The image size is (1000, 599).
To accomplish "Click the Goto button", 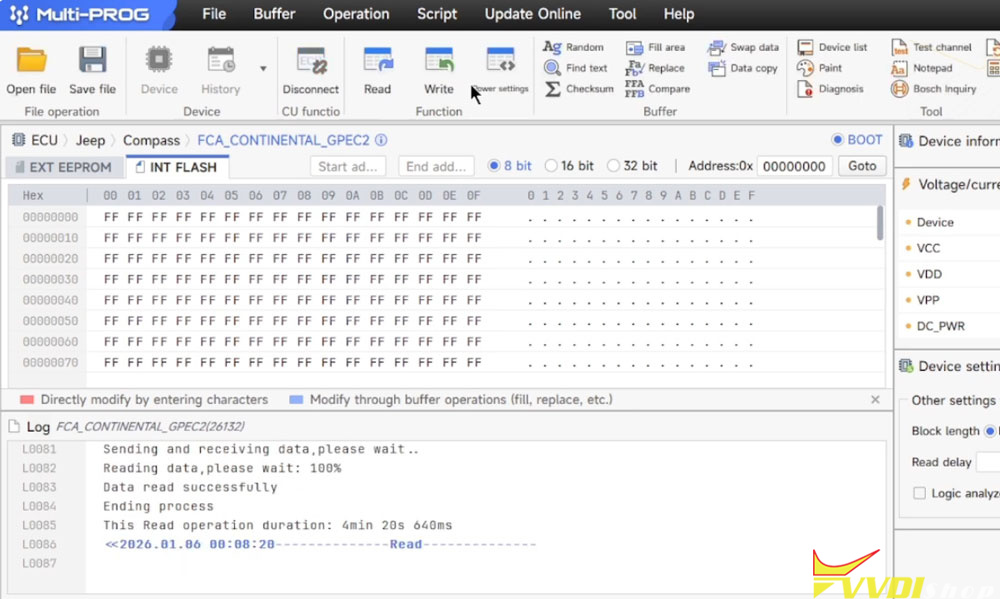I will pyautogui.click(x=862, y=166).
